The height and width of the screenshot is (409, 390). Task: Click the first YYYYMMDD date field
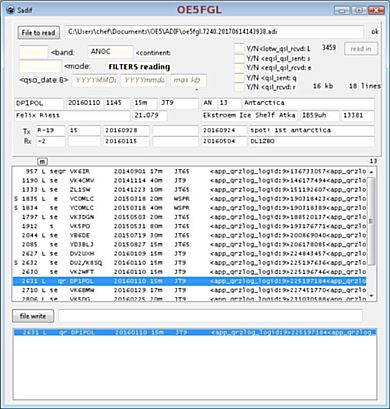(95, 81)
